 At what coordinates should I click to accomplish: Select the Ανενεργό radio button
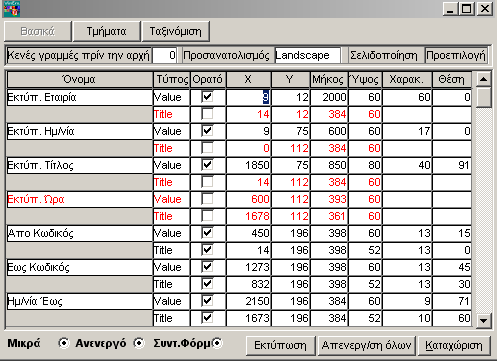[139, 343]
